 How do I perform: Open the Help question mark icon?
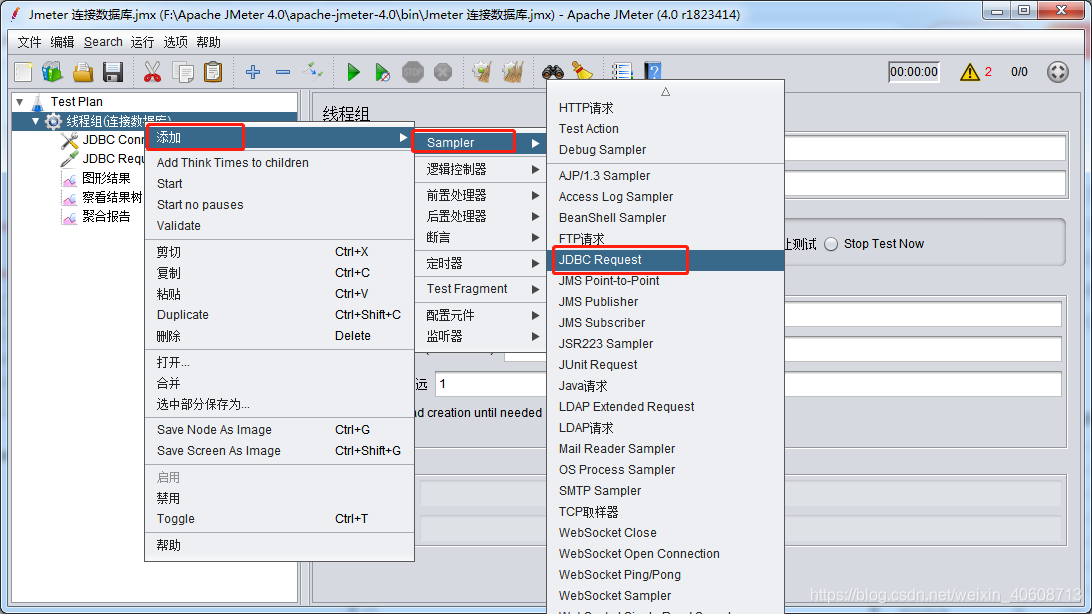(653, 70)
